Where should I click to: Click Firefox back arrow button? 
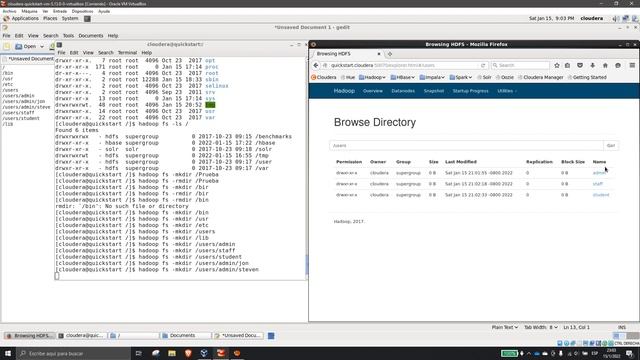(316, 65)
